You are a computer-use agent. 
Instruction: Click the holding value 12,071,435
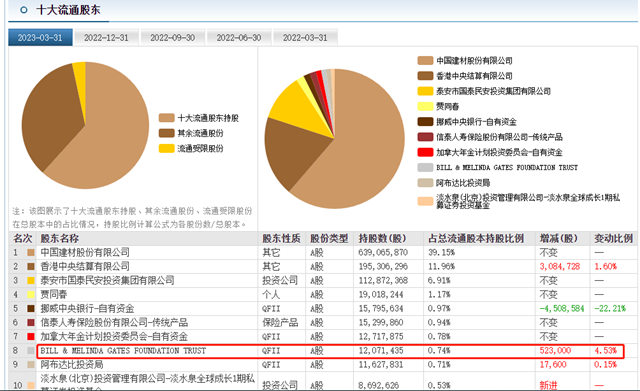(x=381, y=351)
